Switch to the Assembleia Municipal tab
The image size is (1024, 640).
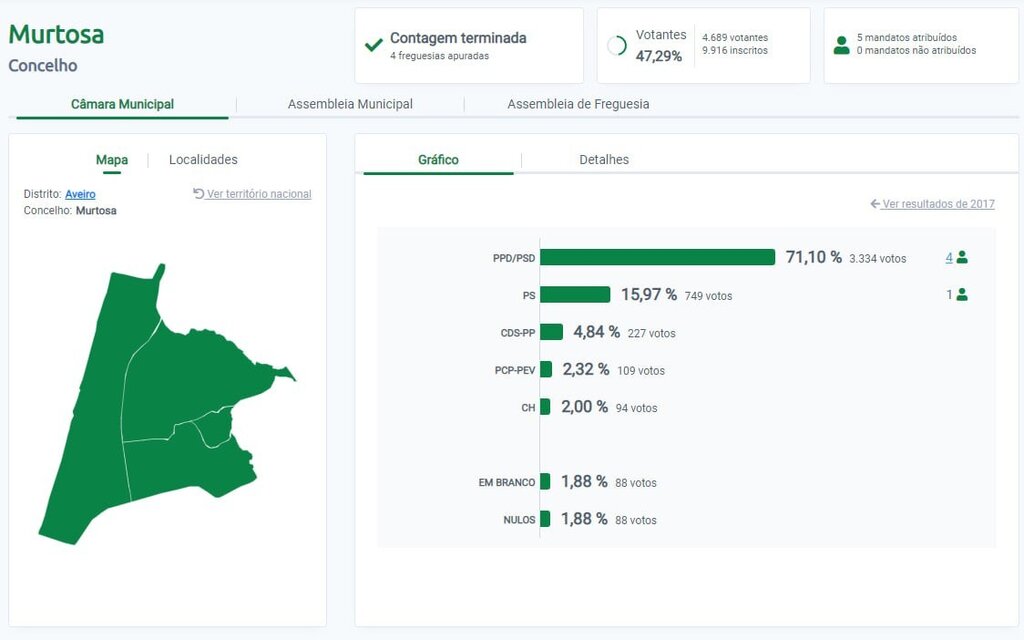350,103
